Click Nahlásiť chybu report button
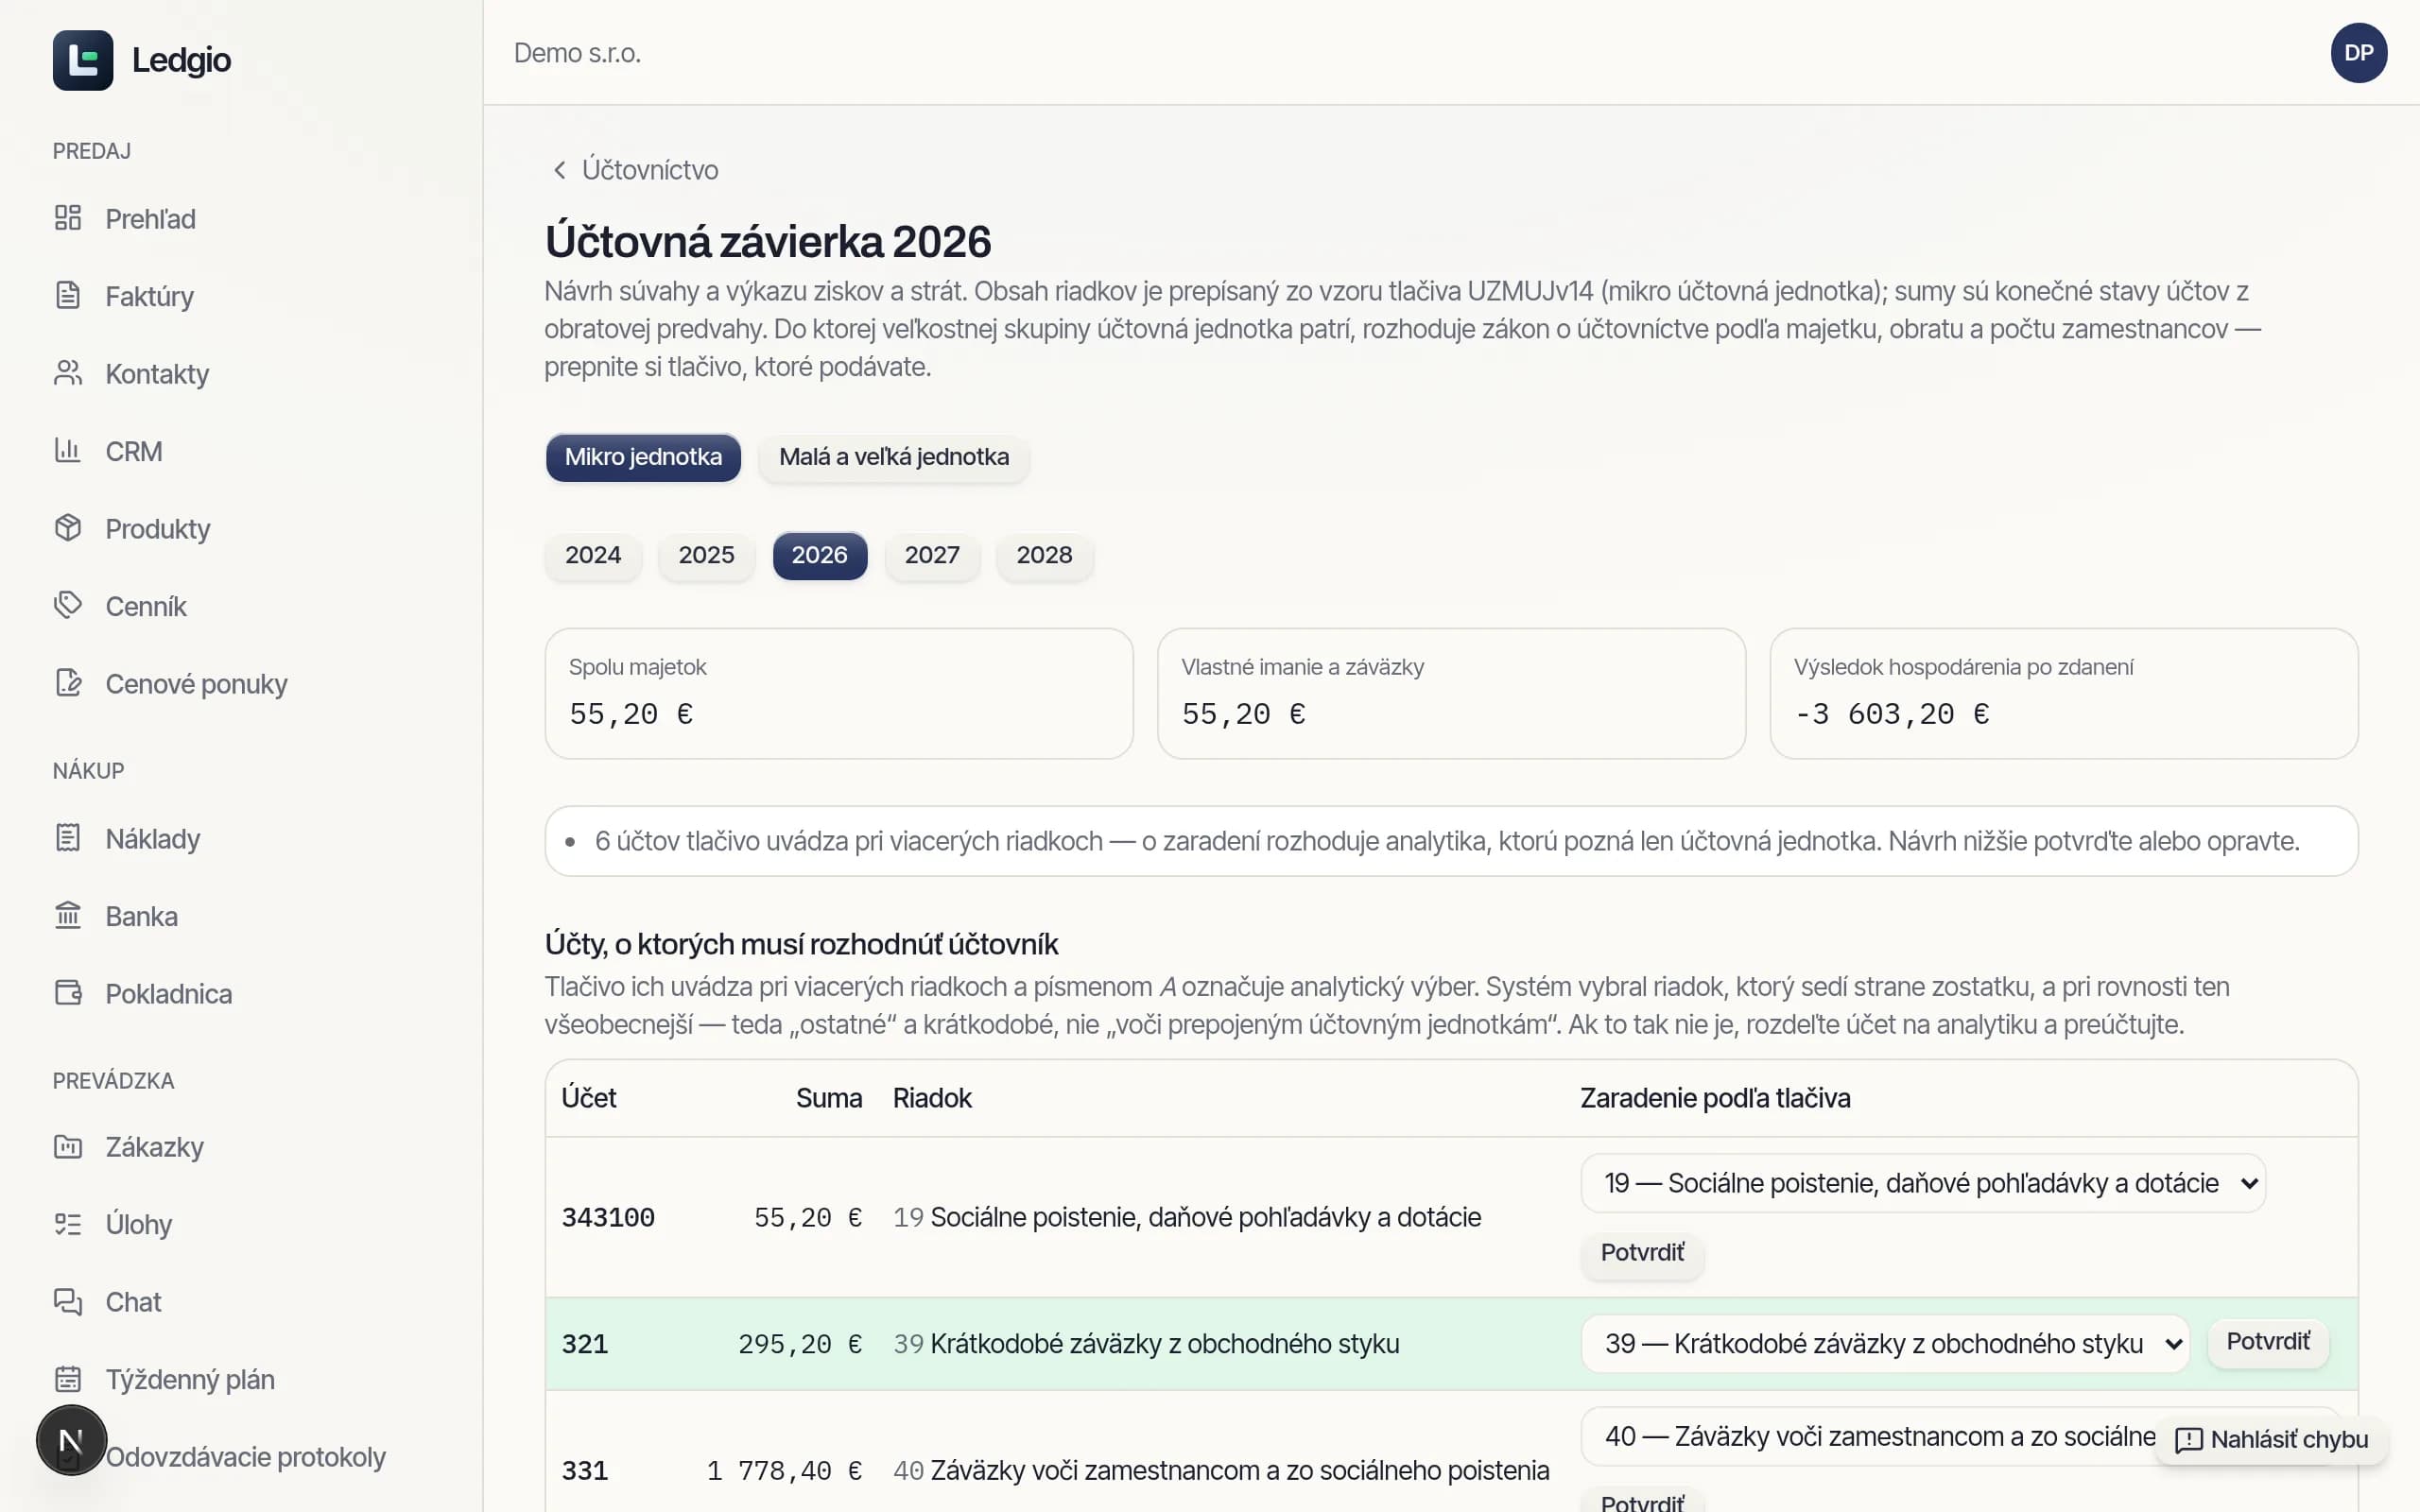 2271,1440
